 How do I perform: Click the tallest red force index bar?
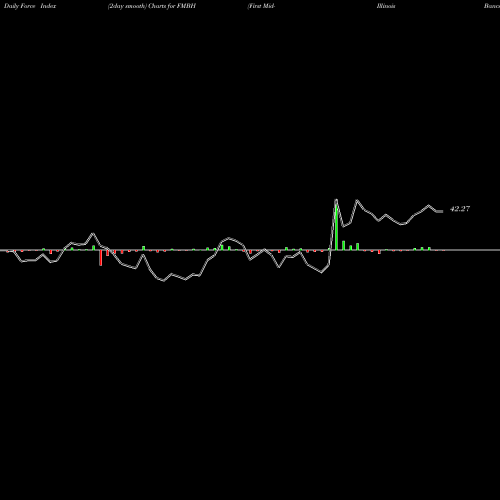pyautogui.click(x=100, y=258)
